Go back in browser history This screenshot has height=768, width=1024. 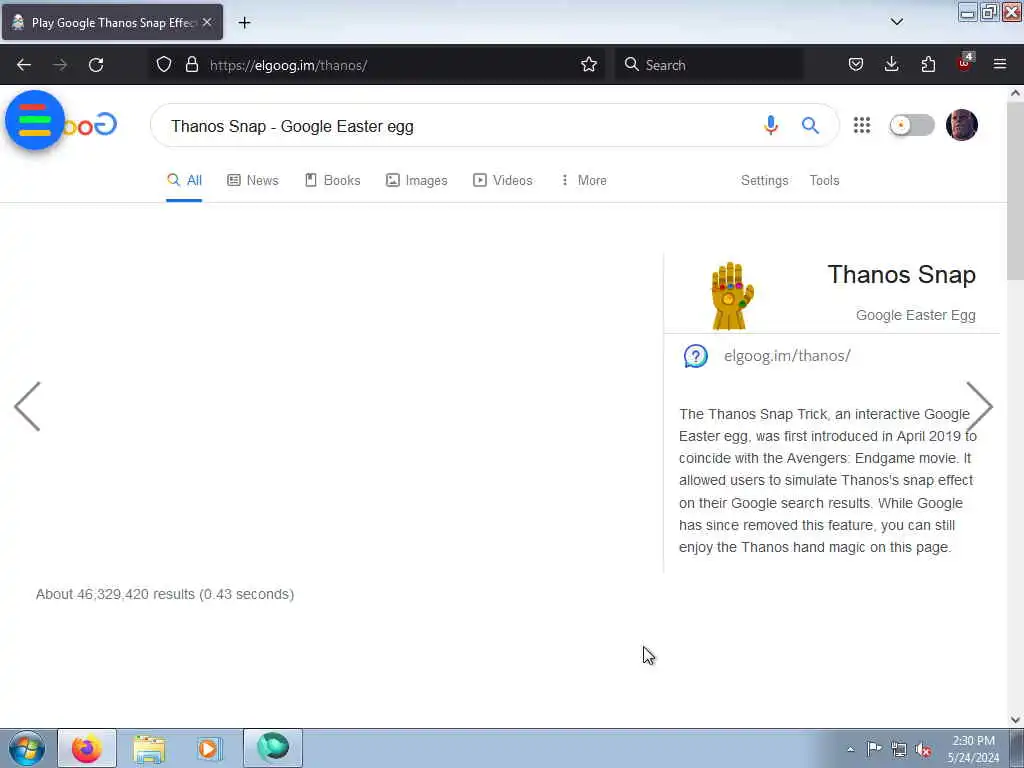coord(24,65)
